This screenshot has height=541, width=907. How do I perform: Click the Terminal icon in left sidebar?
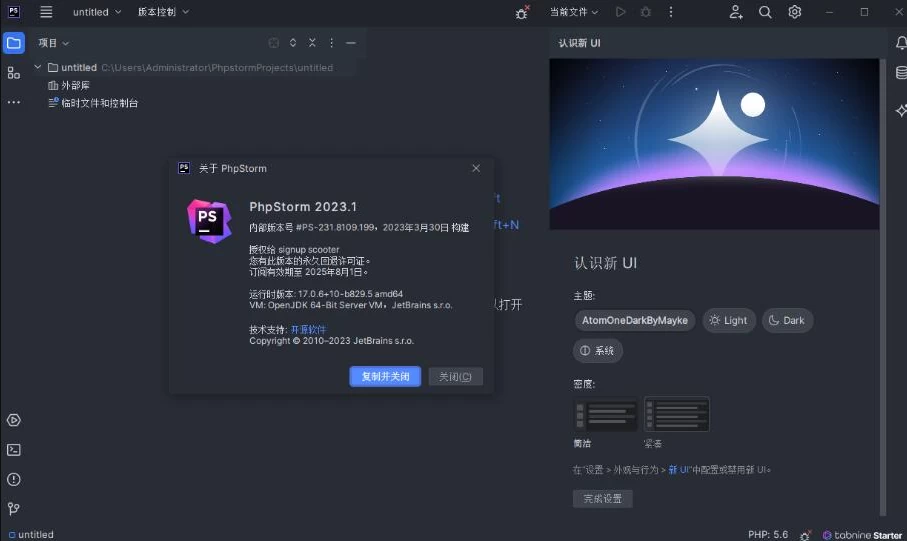click(x=14, y=450)
